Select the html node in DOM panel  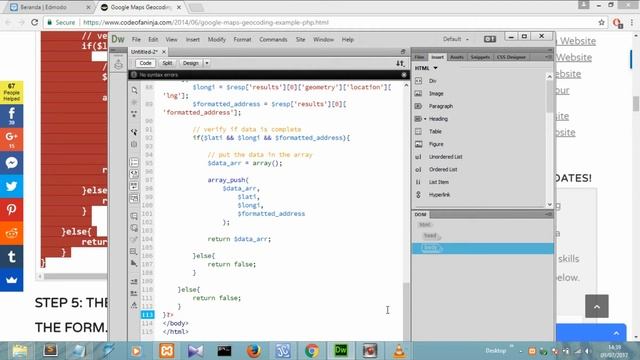pos(424,224)
